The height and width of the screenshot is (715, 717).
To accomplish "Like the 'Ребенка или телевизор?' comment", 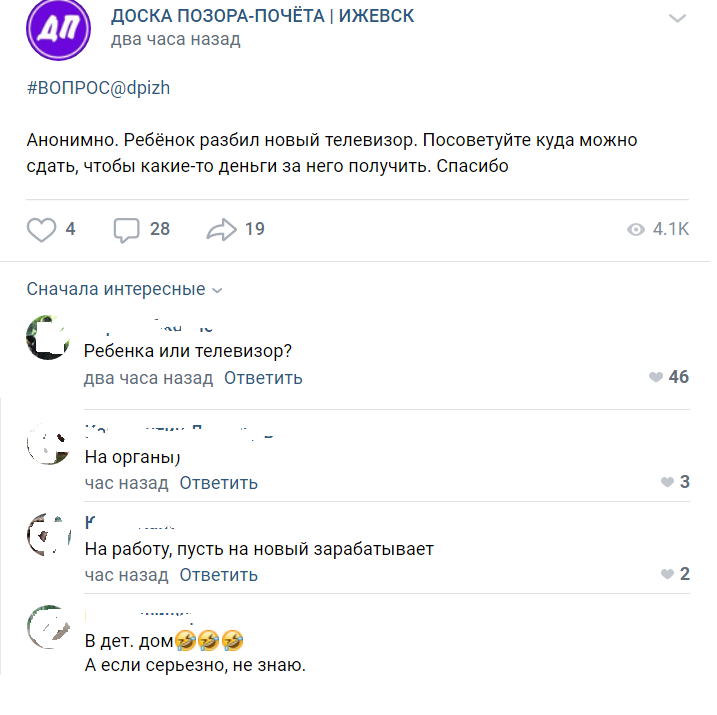I will (656, 378).
